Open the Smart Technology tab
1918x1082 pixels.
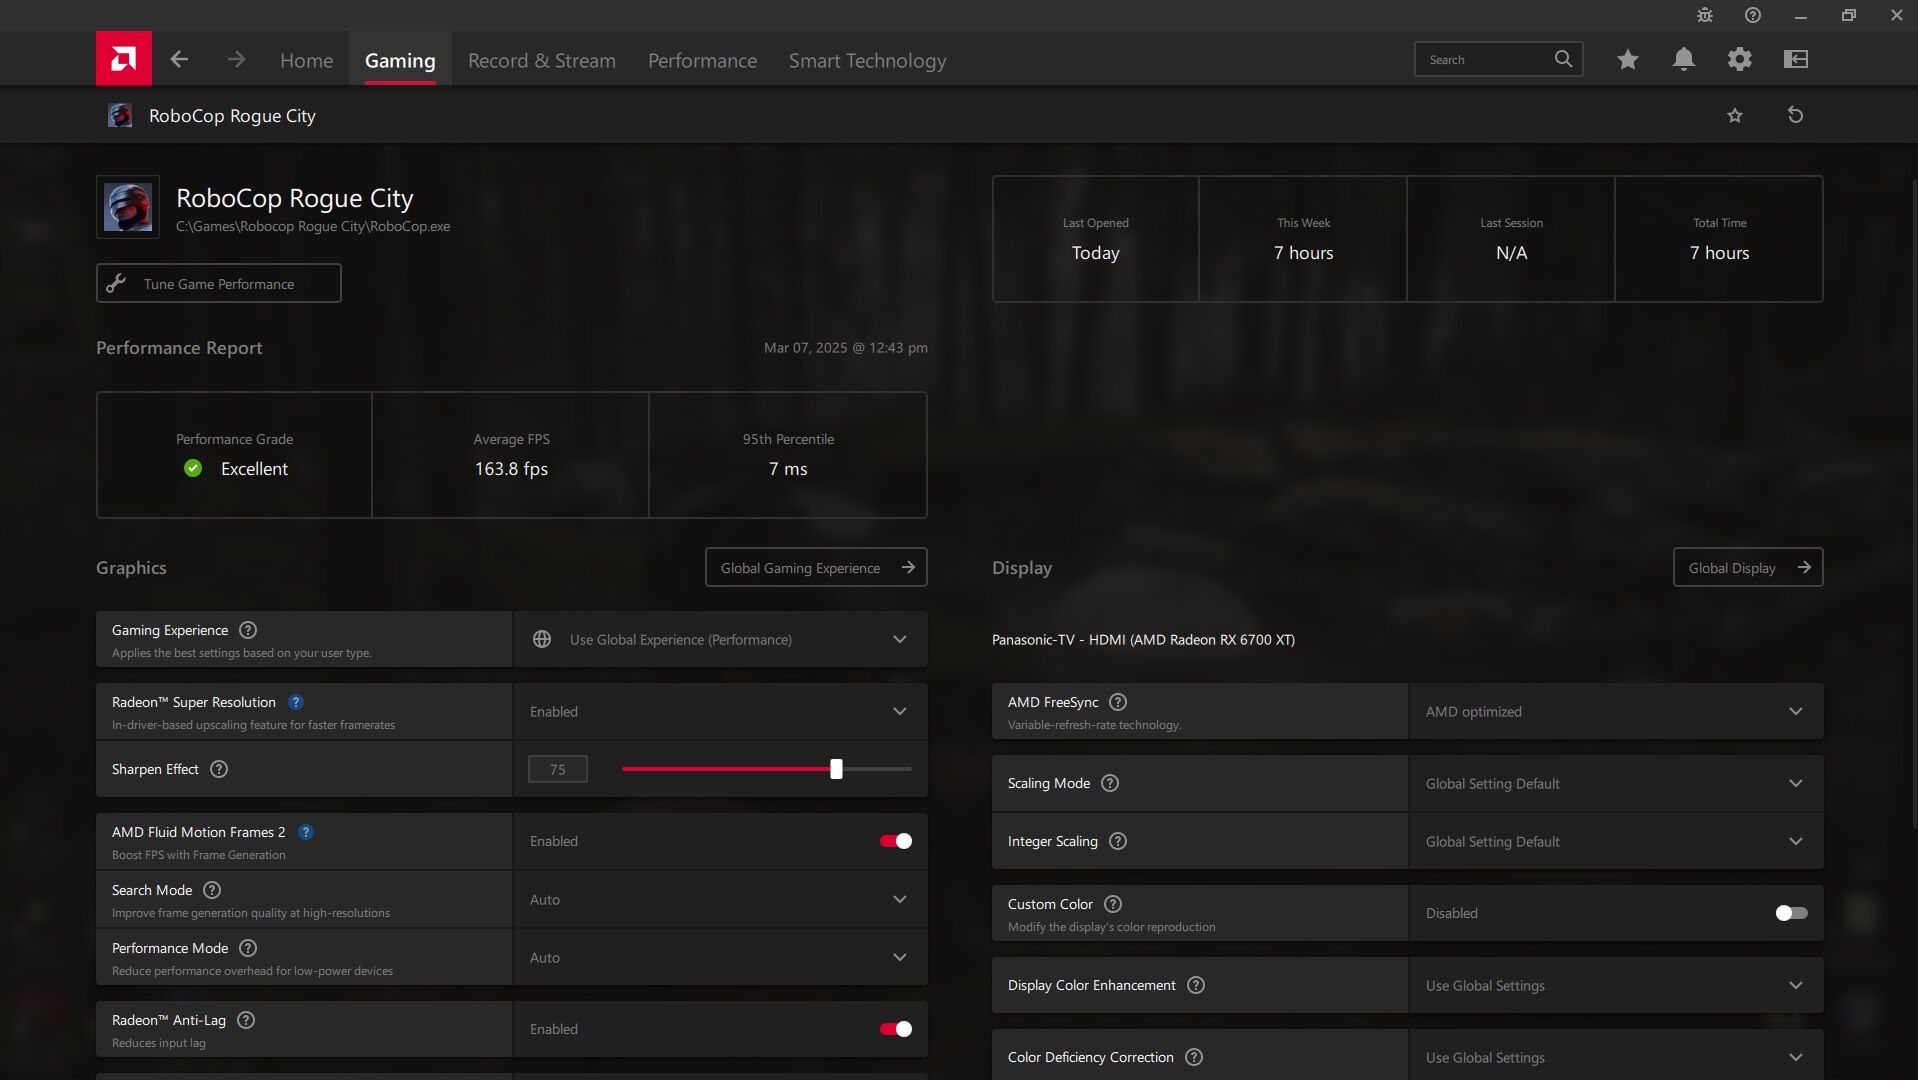[x=867, y=60]
